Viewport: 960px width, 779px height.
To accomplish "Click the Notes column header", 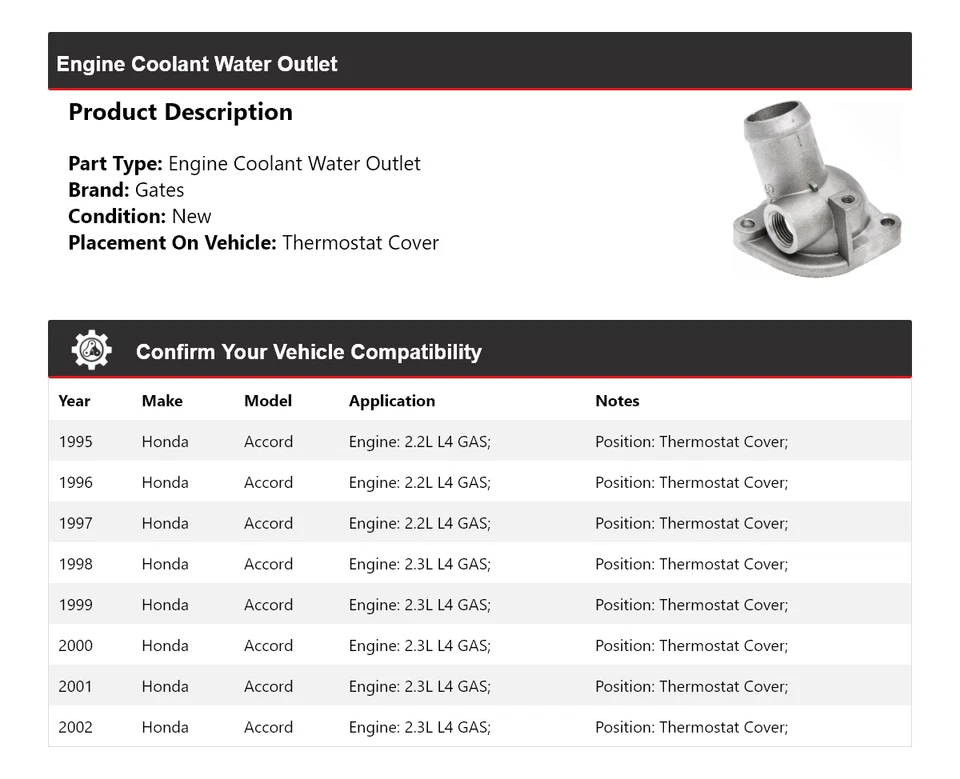I will [x=617, y=401].
